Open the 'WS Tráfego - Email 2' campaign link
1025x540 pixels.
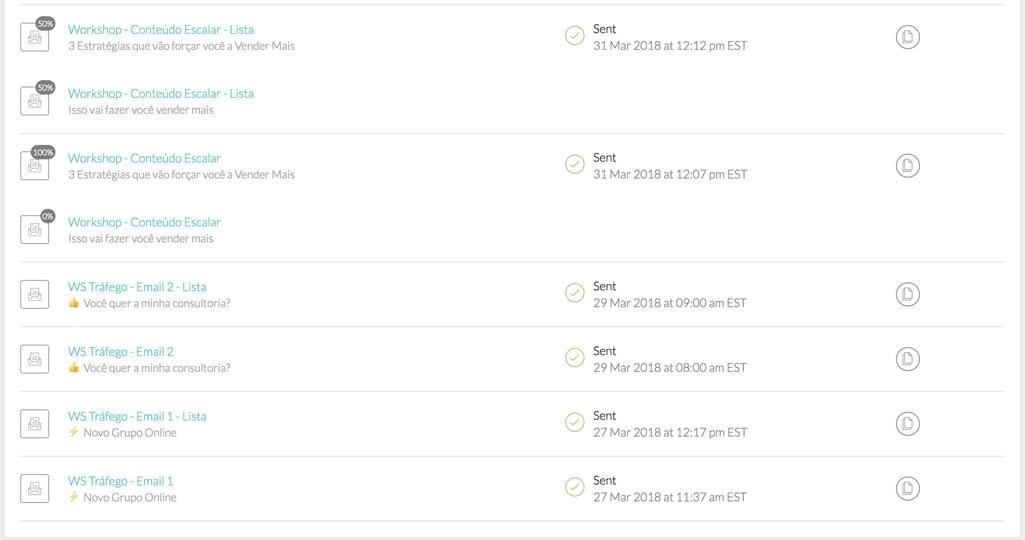click(x=121, y=352)
